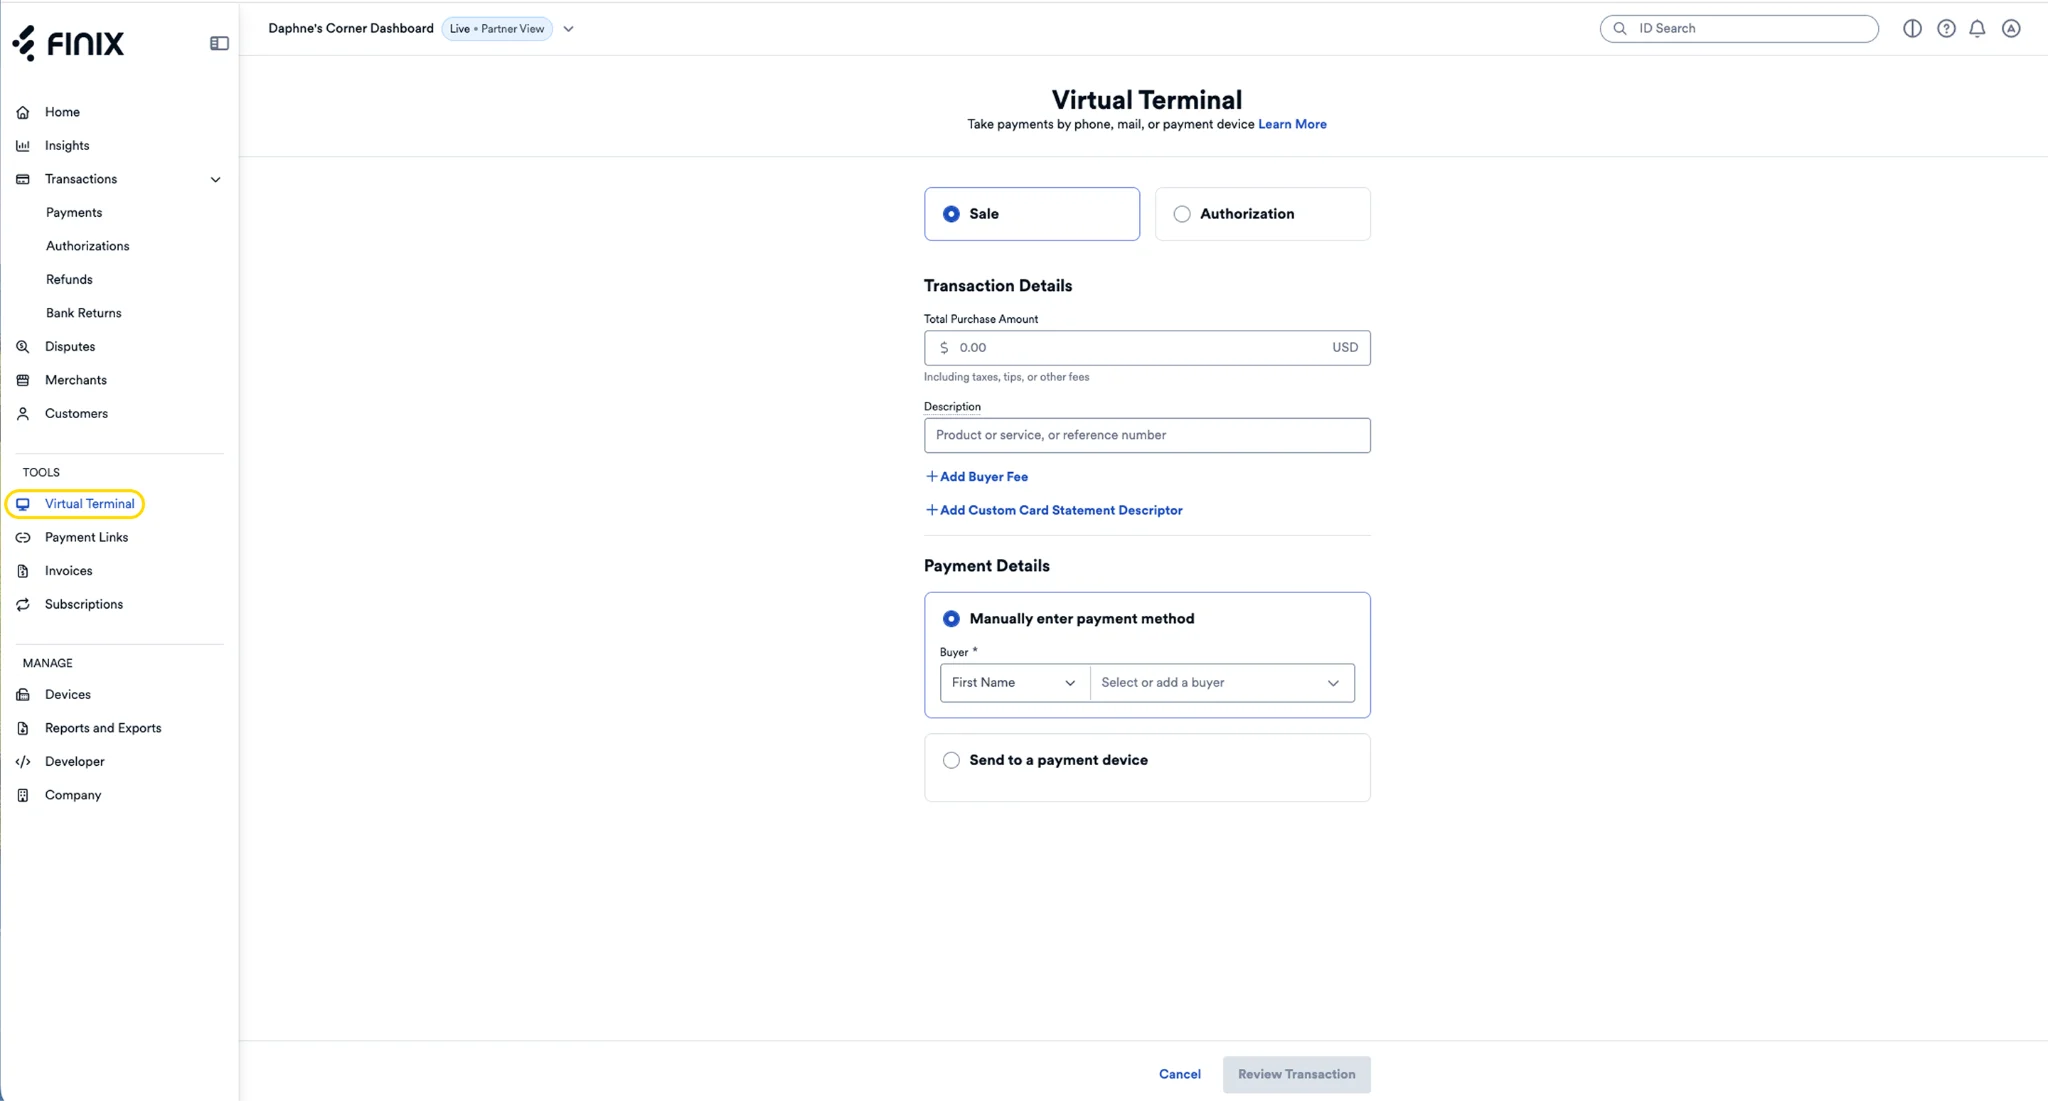Image resolution: width=2048 pixels, height=1101 pixels.
Task: Focus the Total Purchase Amount field
Action: pyautogui.click(x=1147, y=348)
